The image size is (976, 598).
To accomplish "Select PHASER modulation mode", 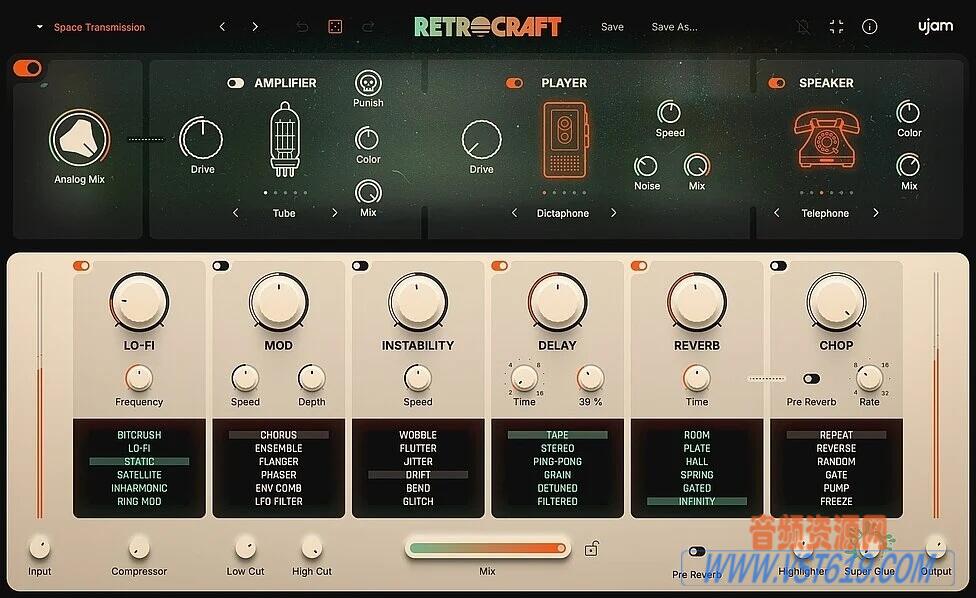I will coord(278,475).
